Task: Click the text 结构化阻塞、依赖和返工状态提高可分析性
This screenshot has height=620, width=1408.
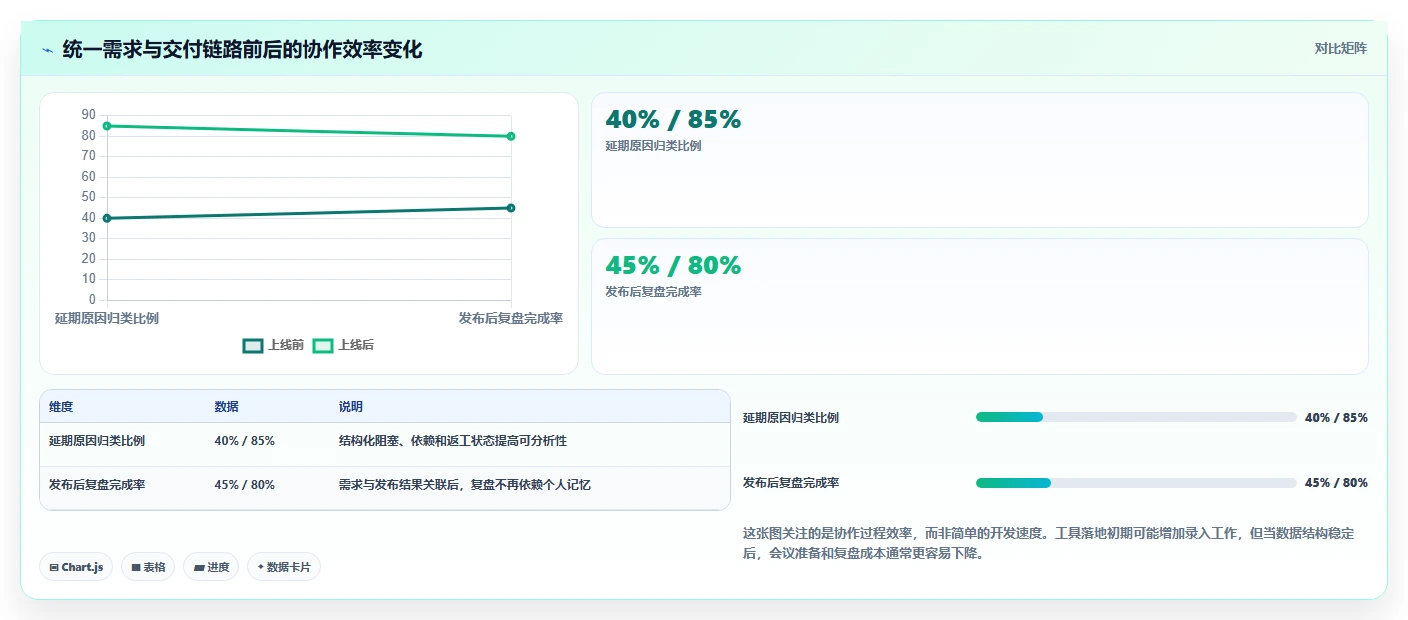Action: [x=453, y=441]
